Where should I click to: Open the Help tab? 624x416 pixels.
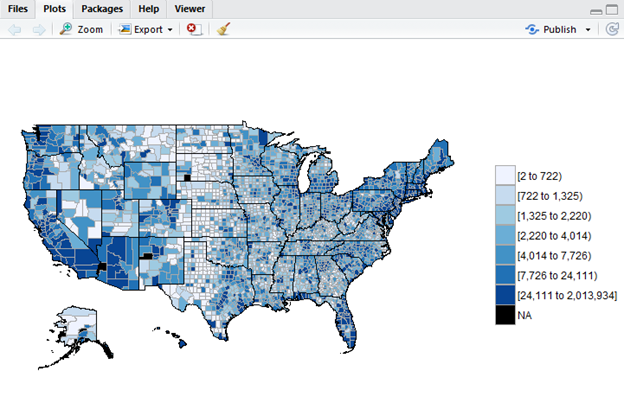149,9
